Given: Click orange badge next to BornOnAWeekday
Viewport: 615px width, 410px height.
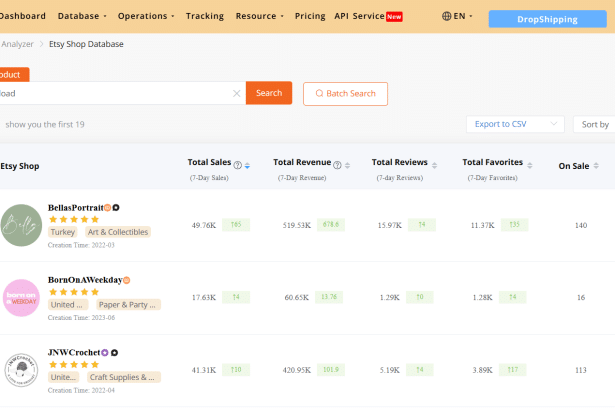Looking at the screenshot, I should click(126, 280).
